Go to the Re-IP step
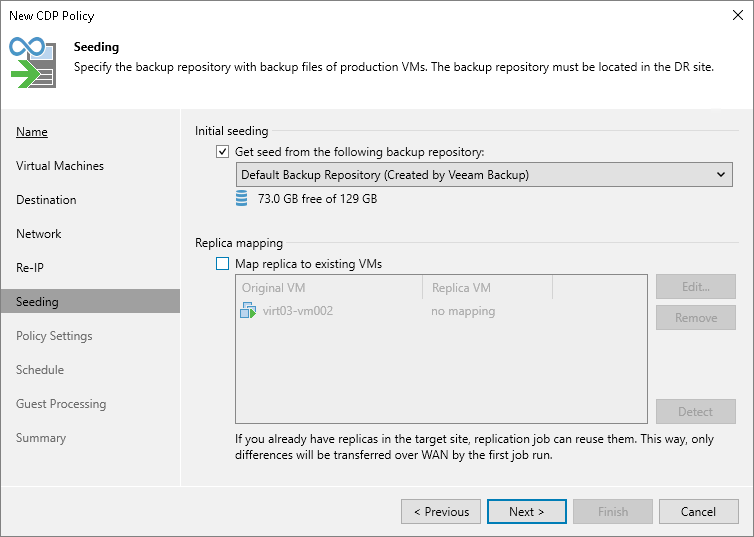Viewport: 754px width, 537px height. (30, 268)
